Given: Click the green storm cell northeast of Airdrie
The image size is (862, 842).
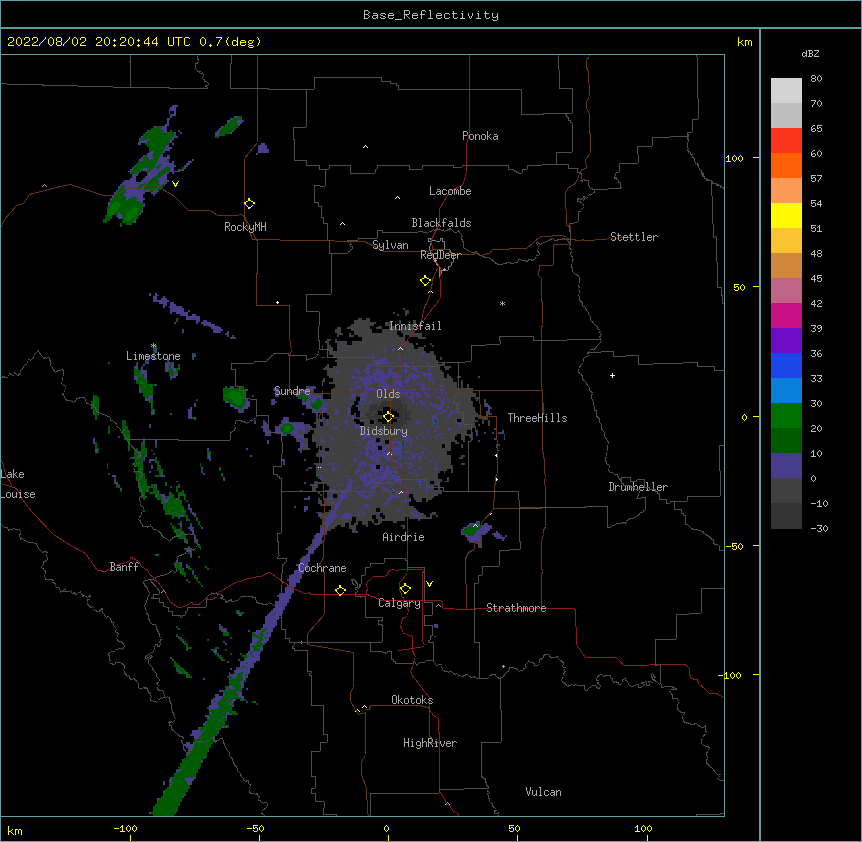Looking at the screenshot, I should click(473, 530).
